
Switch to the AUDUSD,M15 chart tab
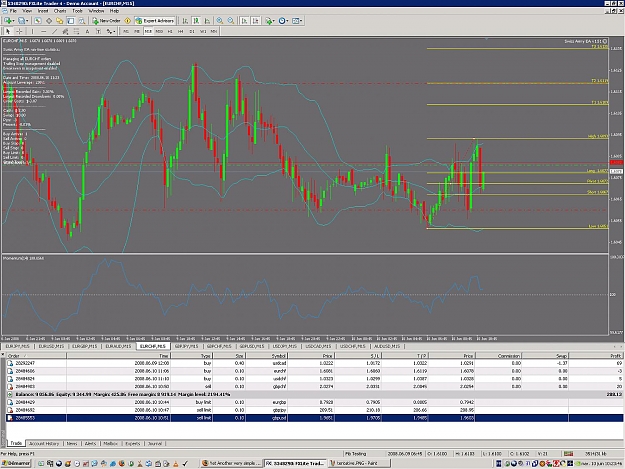(387, 346)
